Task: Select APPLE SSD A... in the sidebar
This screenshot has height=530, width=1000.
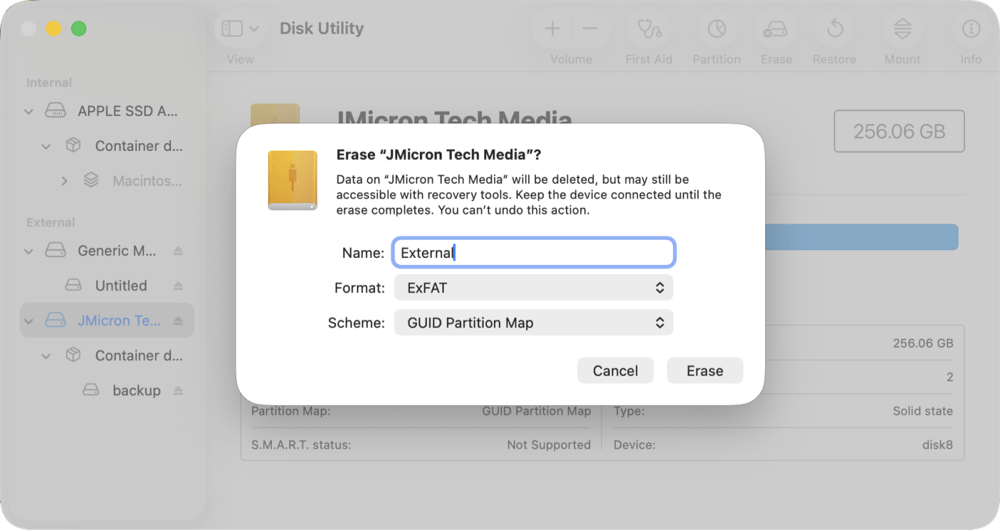Action: (128, 111)
